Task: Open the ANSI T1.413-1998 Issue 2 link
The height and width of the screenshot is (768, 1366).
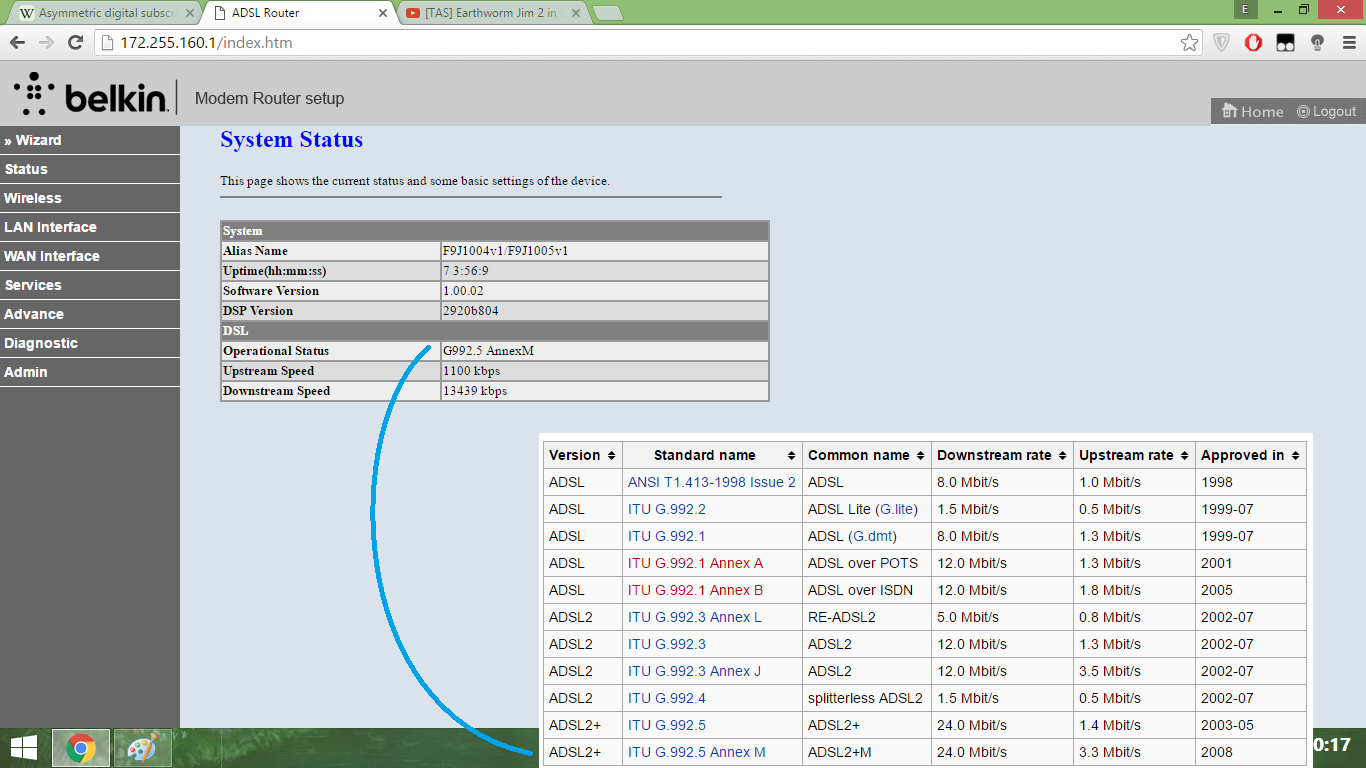Action: pos(712,482)
